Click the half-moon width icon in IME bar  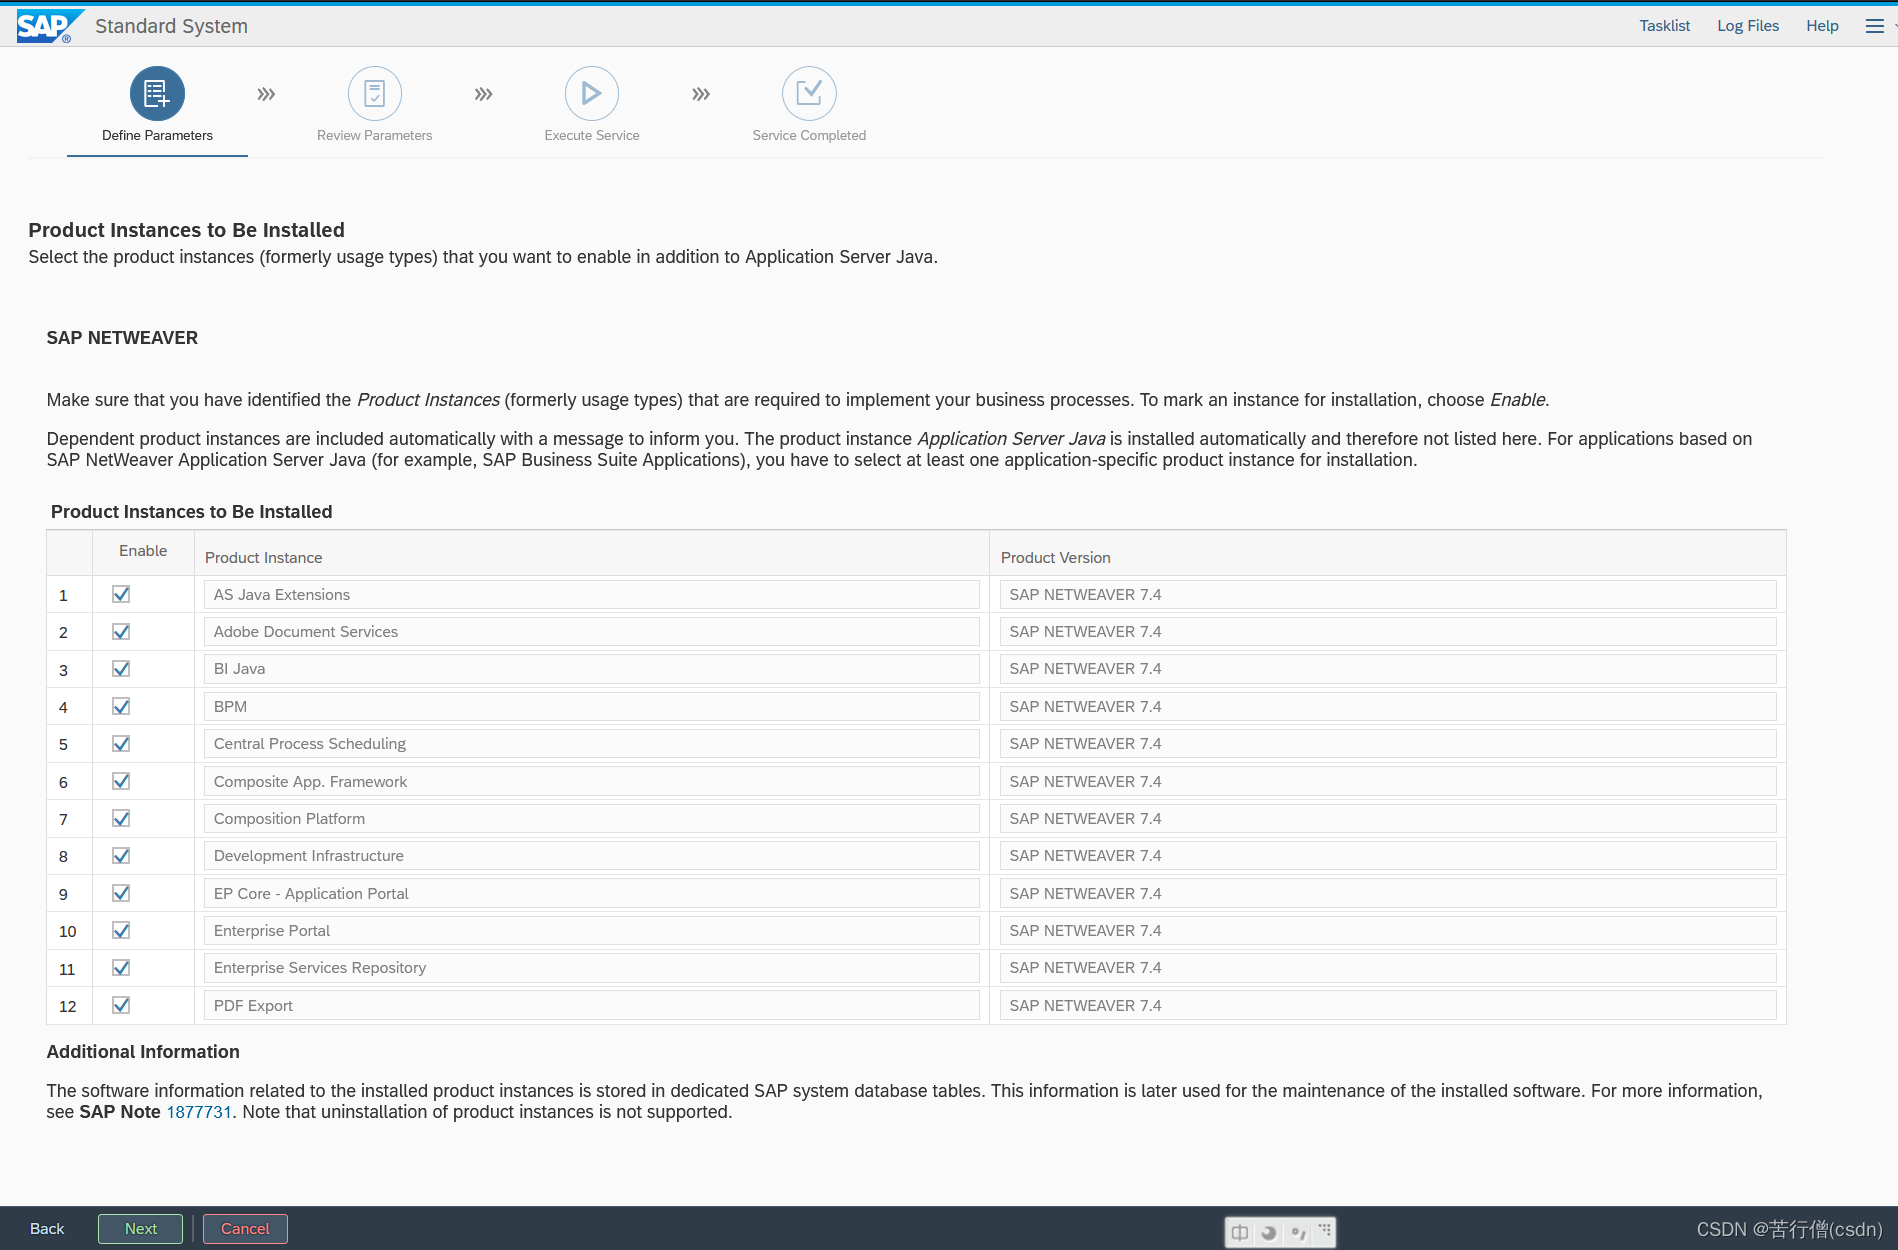click(1269, 1232)
